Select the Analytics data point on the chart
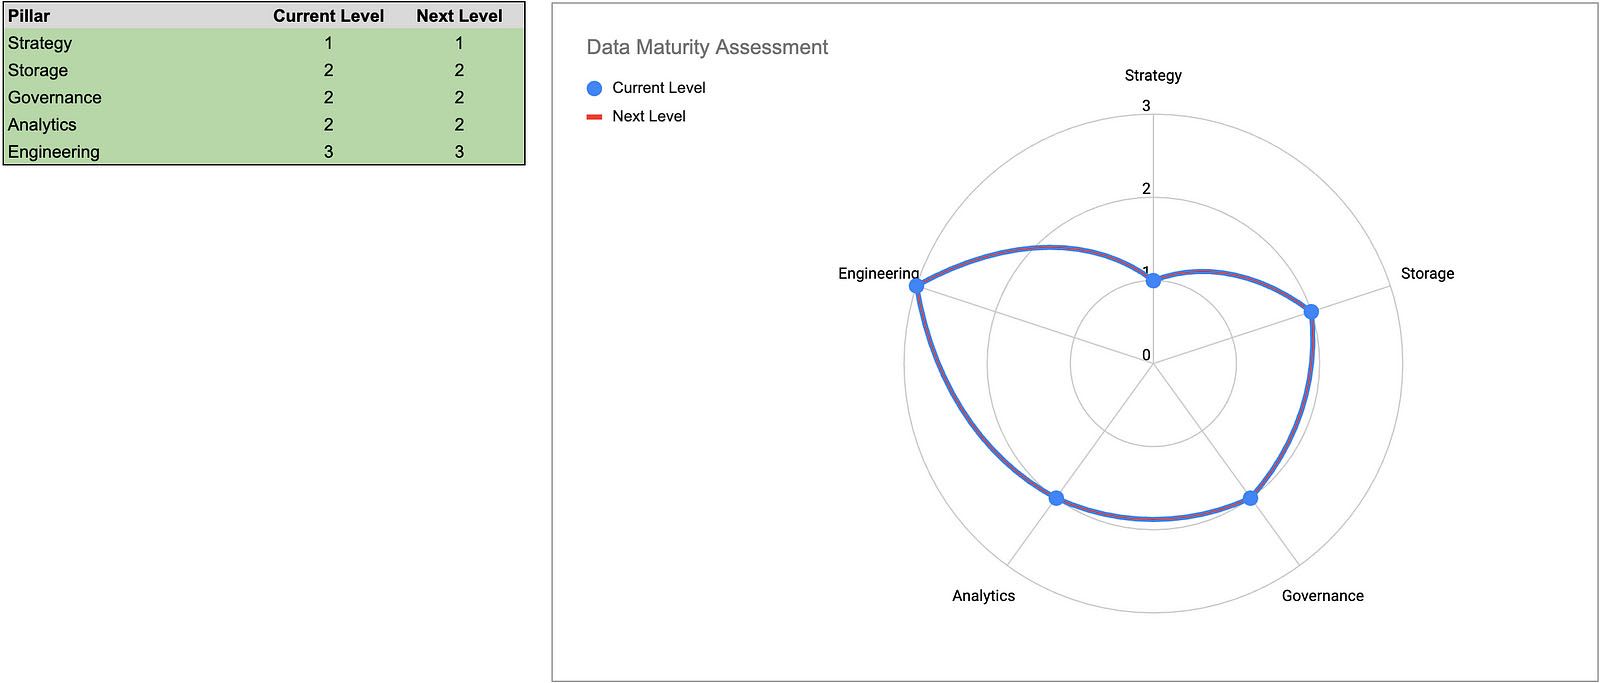This screenshot has width=1600, height=683. [x=1056, y=498]
